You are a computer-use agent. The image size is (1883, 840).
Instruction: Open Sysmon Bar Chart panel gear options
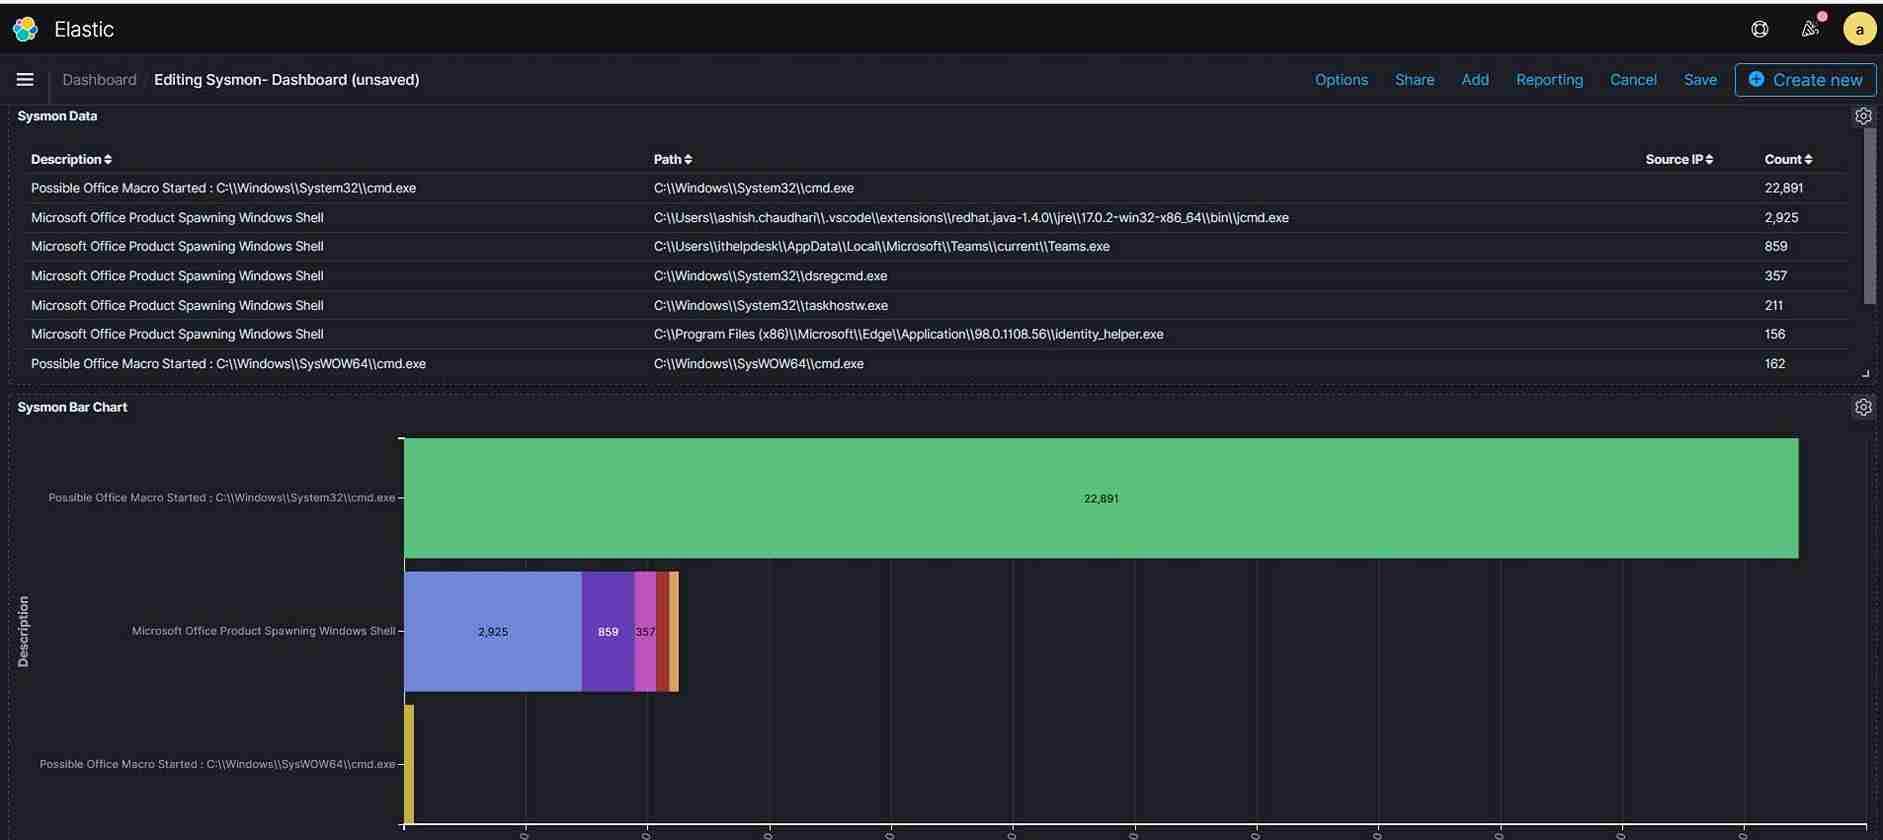click(1863, 407)
